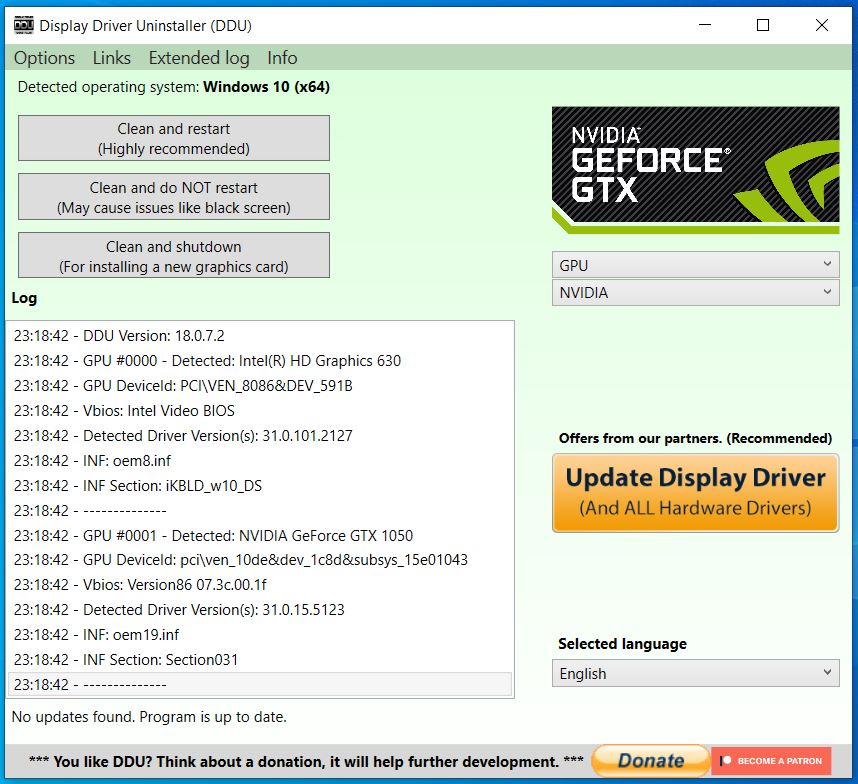Select log line 'DDU Version: 18.0.7.2'
The image size is (858, 784).
coord(260,336)
